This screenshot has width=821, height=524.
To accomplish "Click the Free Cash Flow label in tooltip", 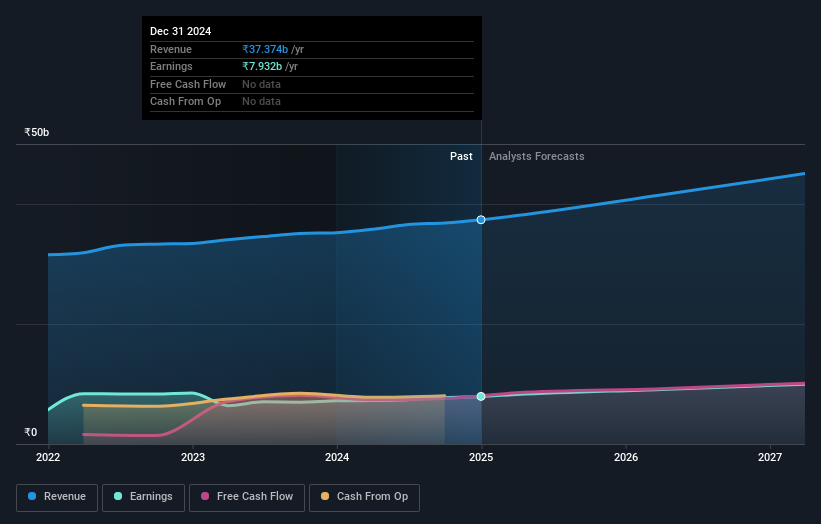I will pyautogui.click(x=188, y=84).
